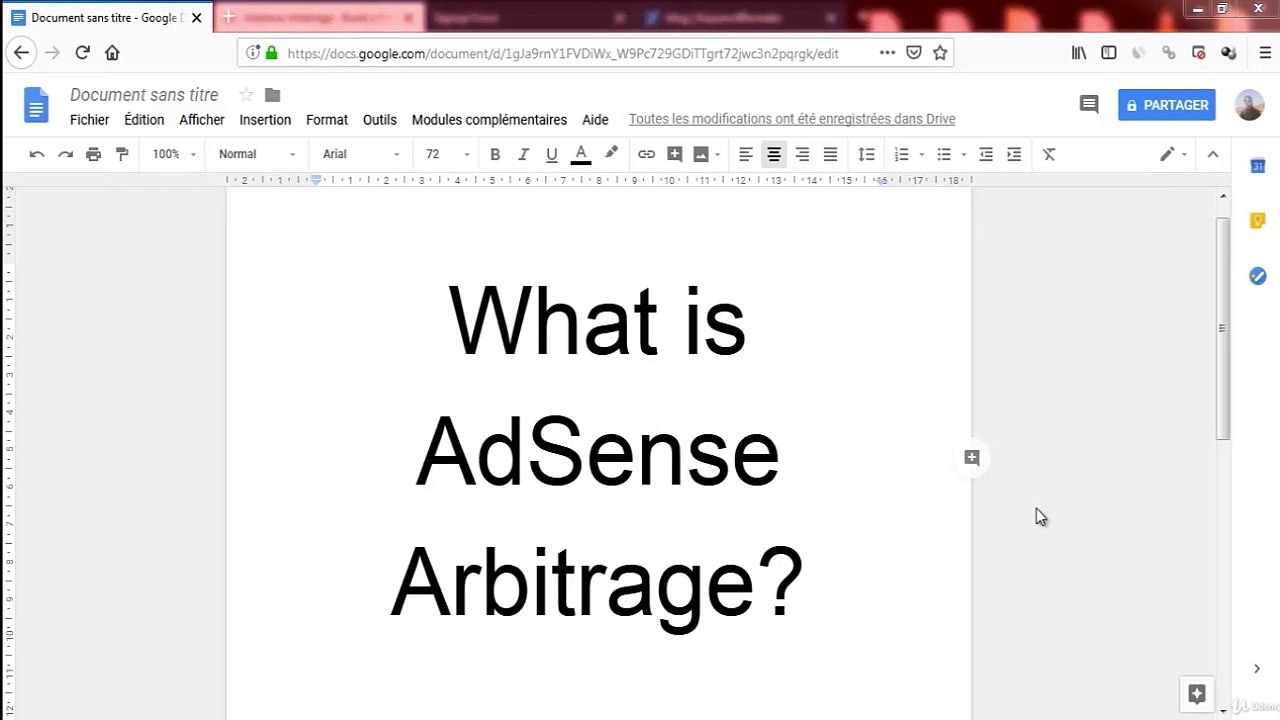
Task: Undo the last edit in toolbar
Action: [x=37, y=154]
